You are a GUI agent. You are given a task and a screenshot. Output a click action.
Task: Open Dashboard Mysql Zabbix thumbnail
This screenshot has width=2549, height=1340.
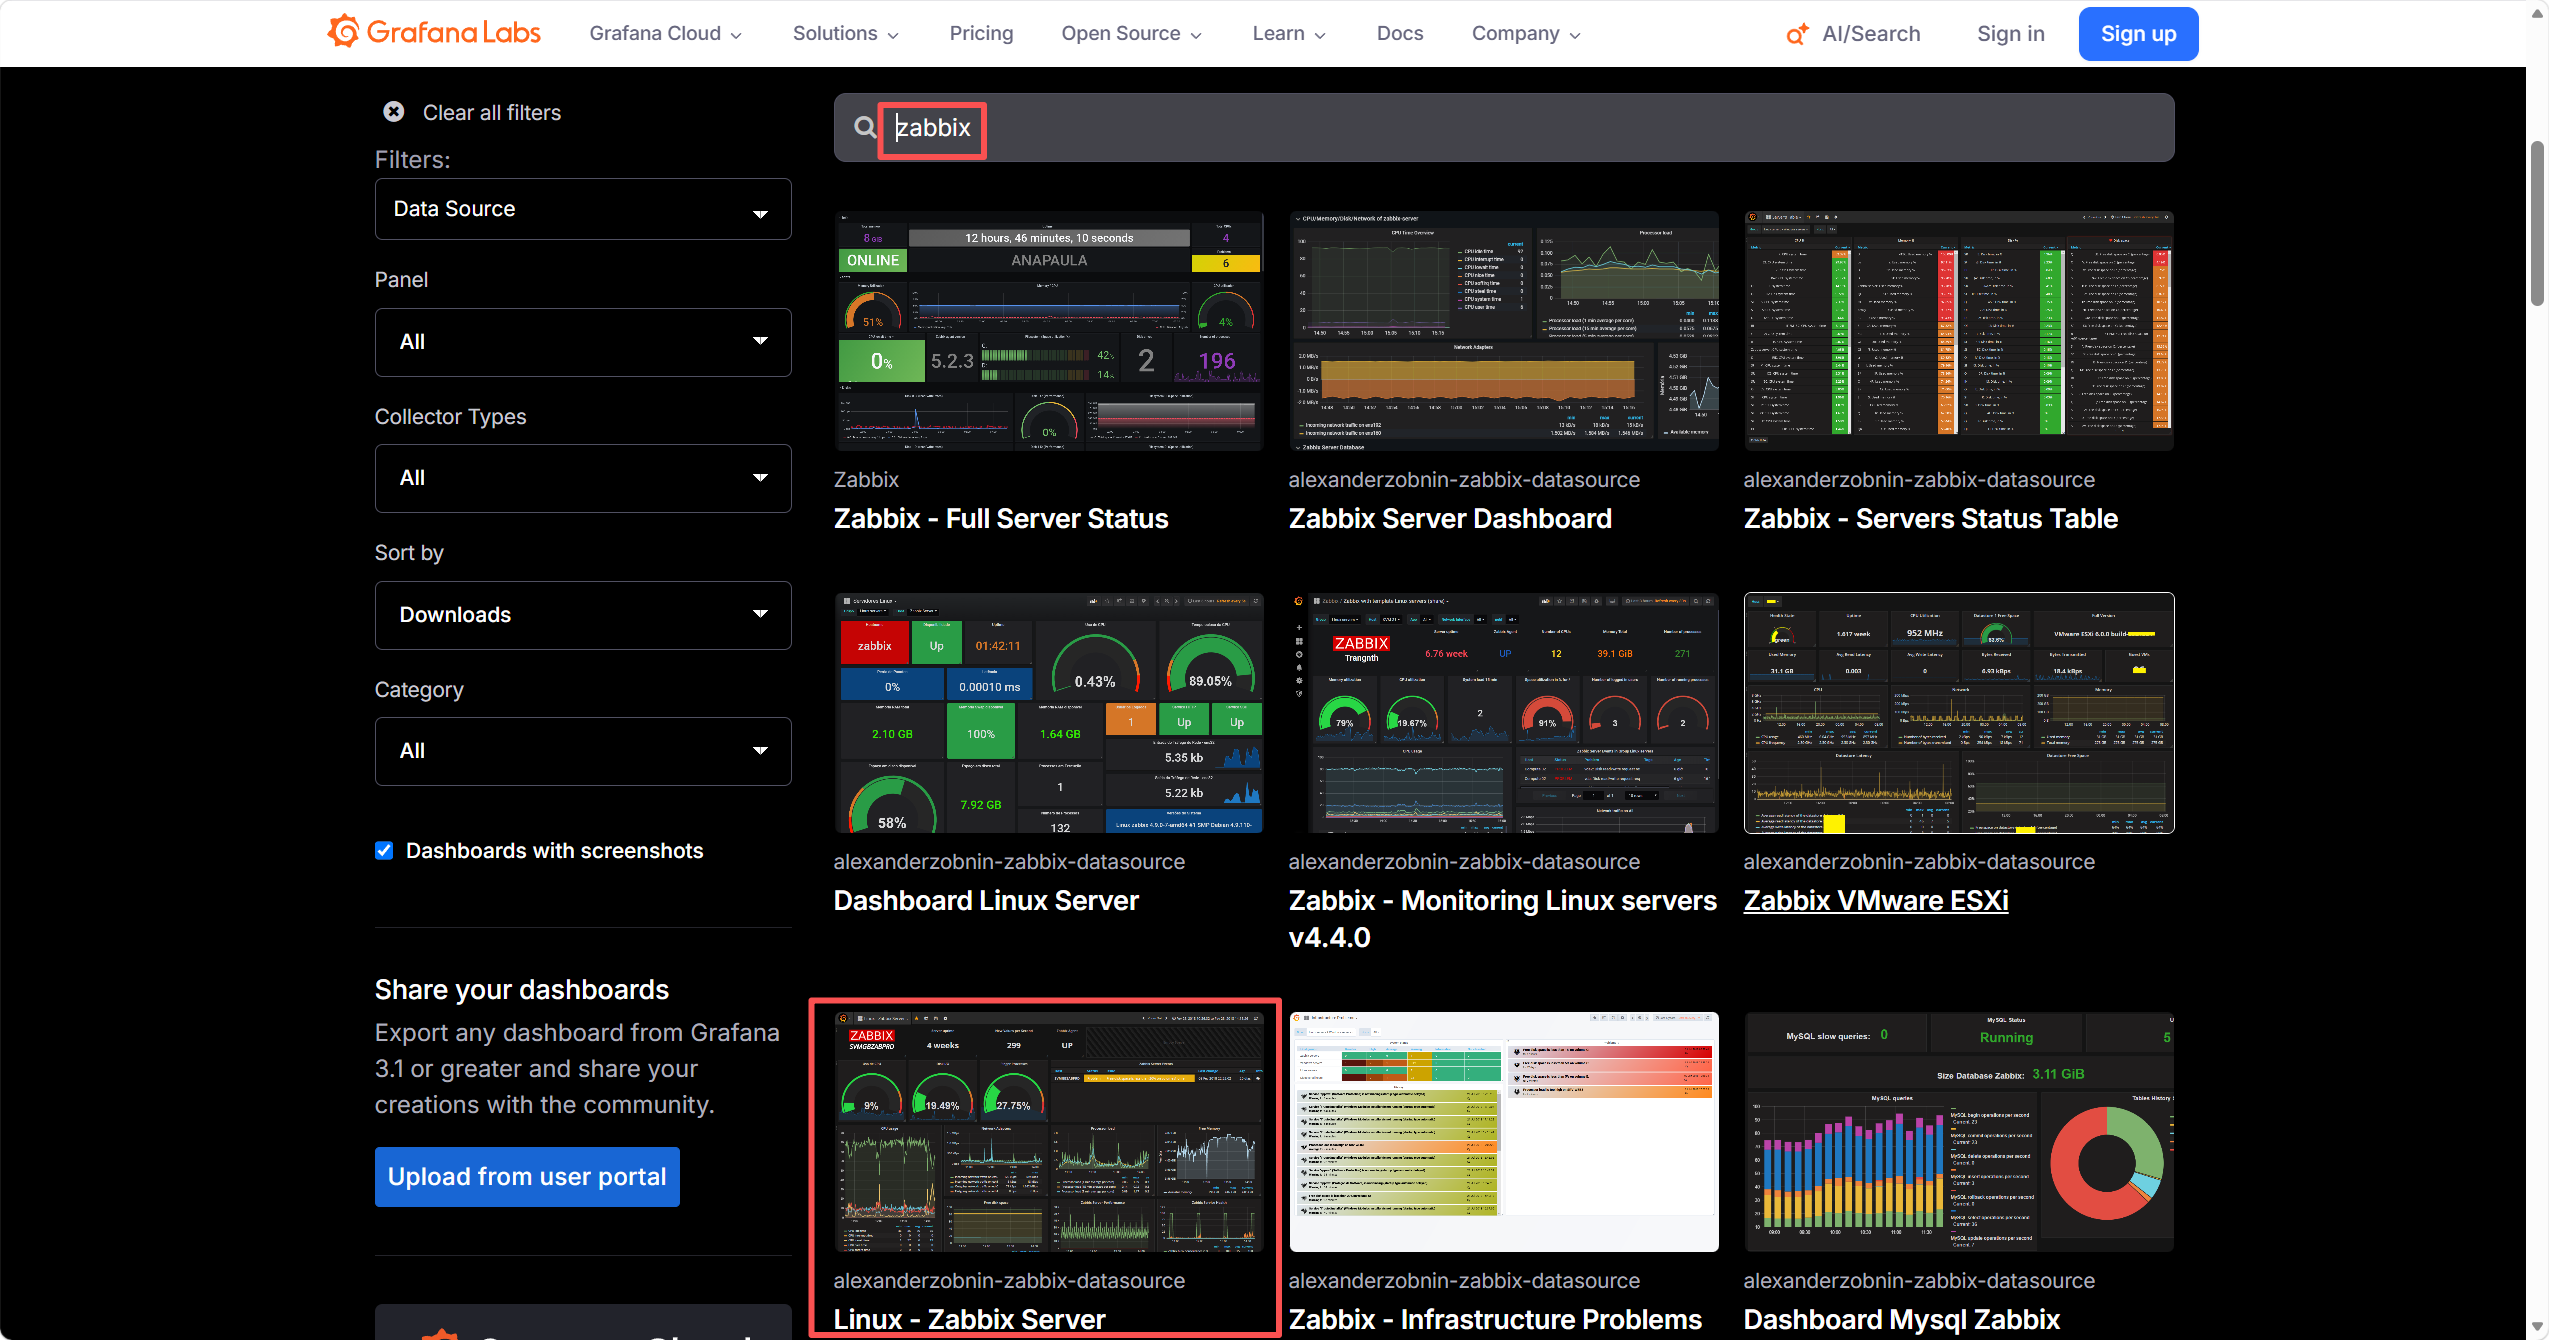1959,1132
